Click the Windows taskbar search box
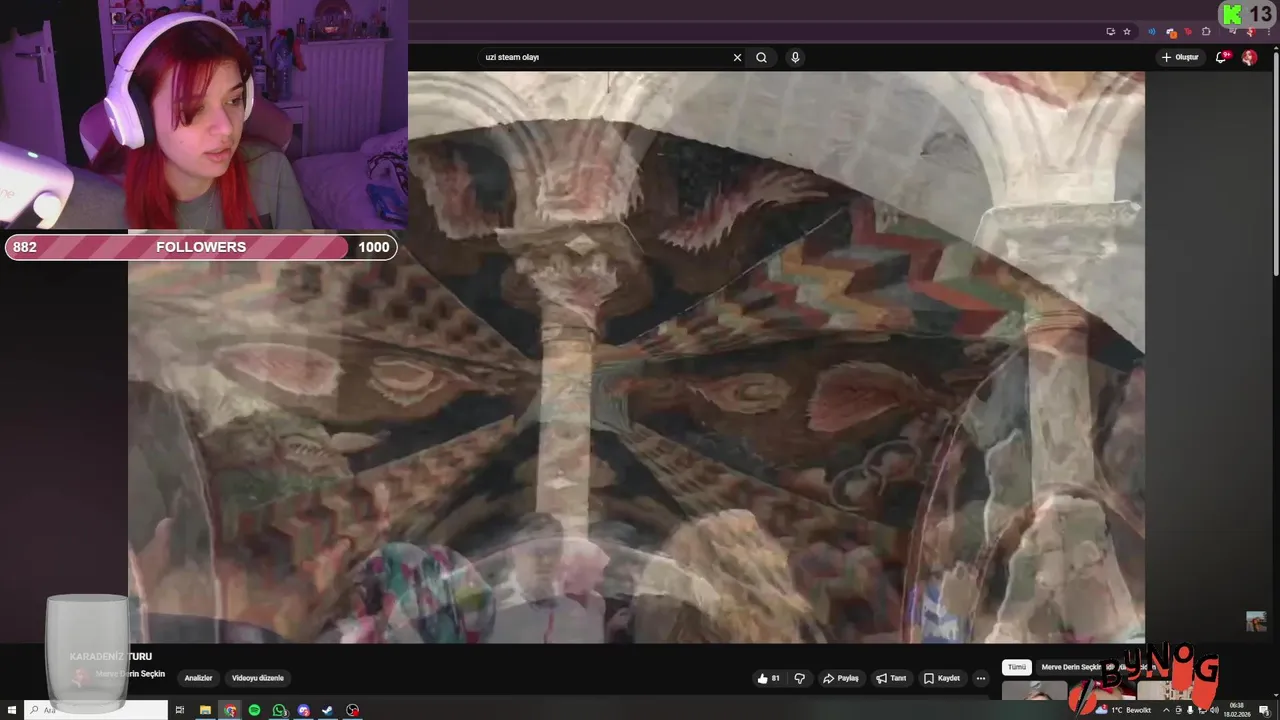The image size is (1280, 720). pos(95,710)
